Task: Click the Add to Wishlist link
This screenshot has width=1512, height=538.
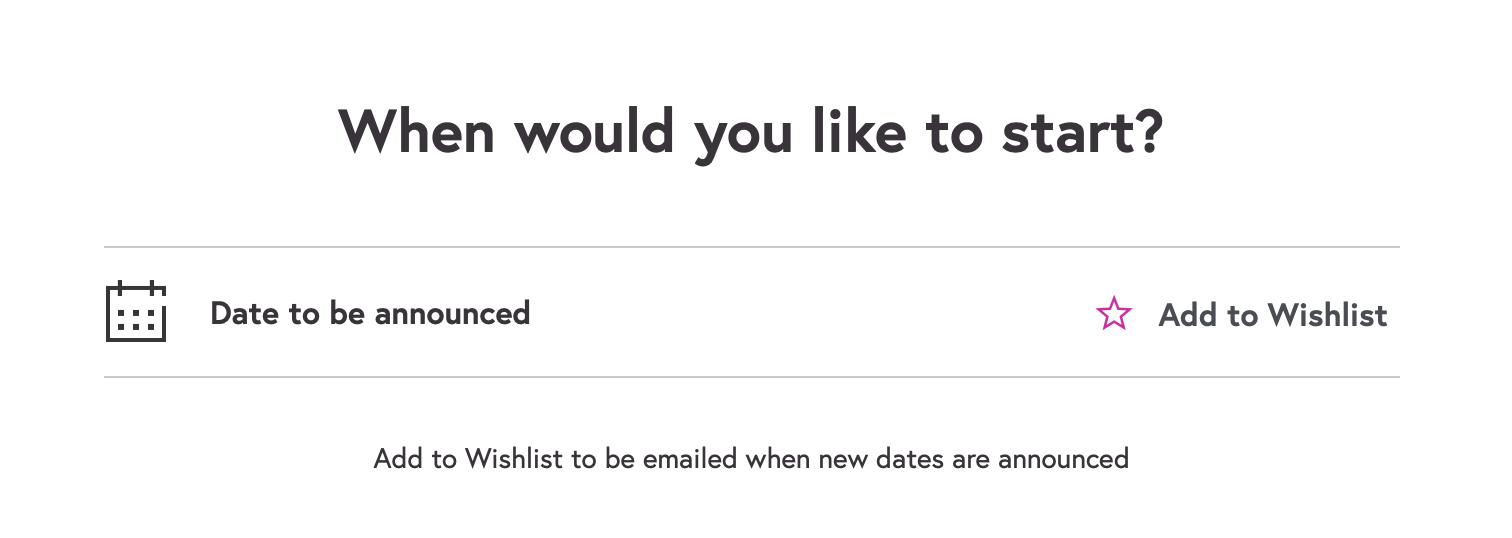Action: 1272,315
